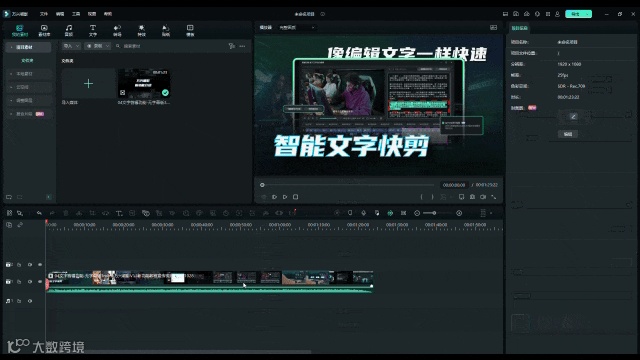Screen dimensions: 640x360
Task: Select the 文件夹 folder in sidebar
Action: [x=27, y=60]
